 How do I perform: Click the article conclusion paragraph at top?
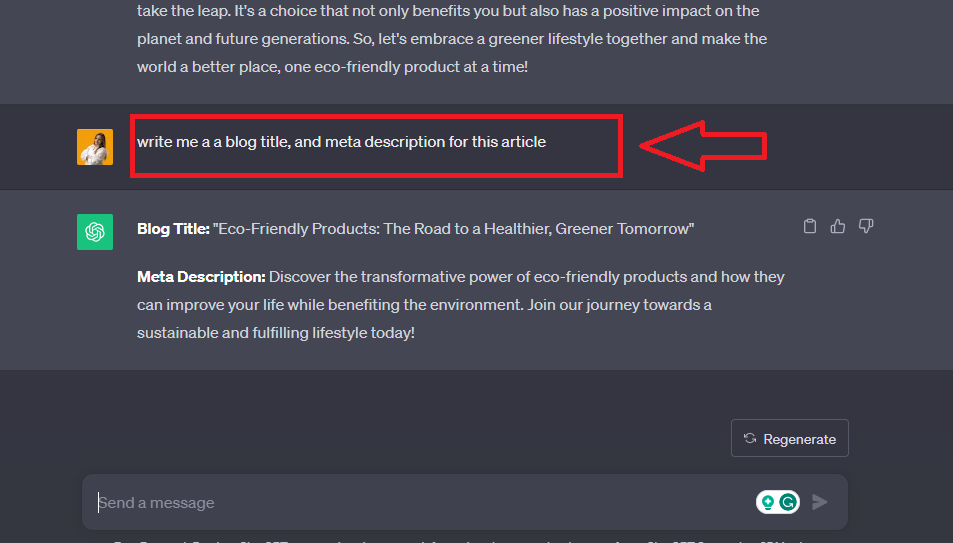pyautogui.click(x=452, y=39)
